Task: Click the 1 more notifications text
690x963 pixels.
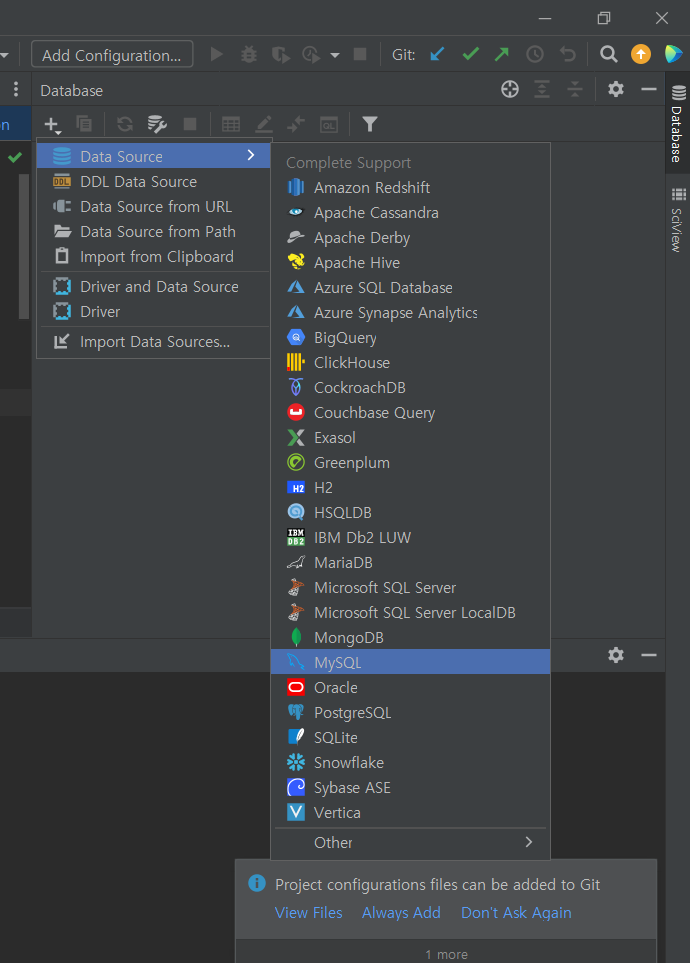Action: coord(447,954)
